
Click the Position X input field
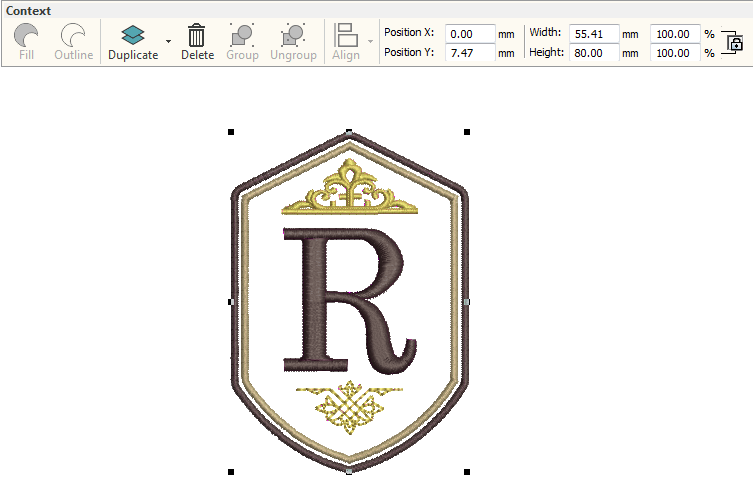click(470, 34)
